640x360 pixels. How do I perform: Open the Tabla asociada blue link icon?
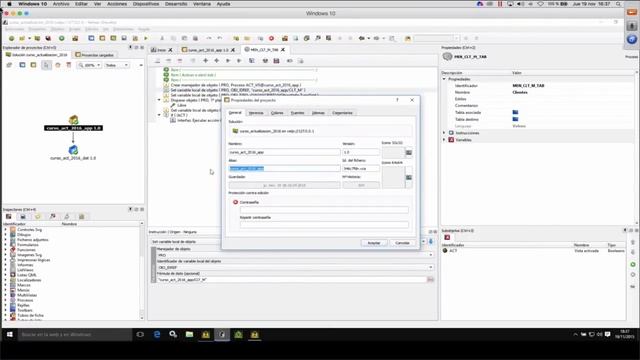click(516, 112)
